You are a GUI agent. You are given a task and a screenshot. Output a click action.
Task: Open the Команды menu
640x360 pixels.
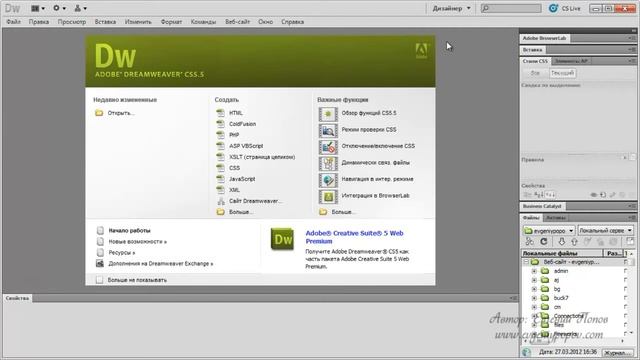(x=203, y=22)
